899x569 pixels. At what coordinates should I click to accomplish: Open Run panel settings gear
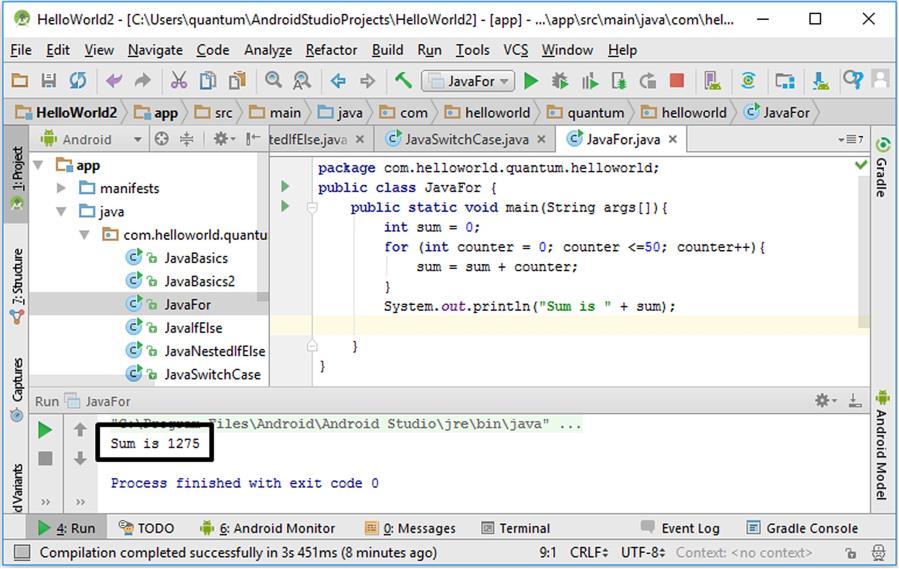pos(824,400)
